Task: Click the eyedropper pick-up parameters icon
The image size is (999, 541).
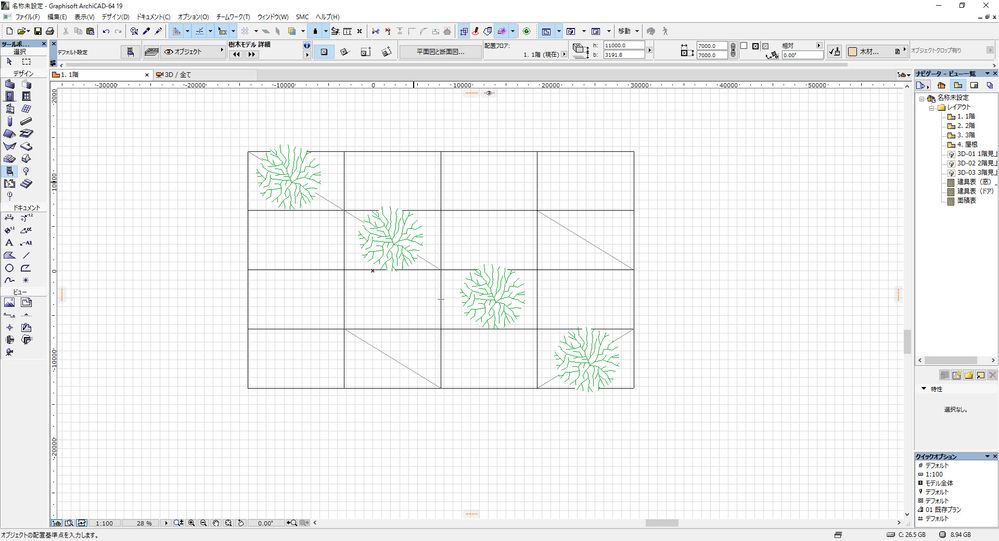Action: tap(147, 31)
